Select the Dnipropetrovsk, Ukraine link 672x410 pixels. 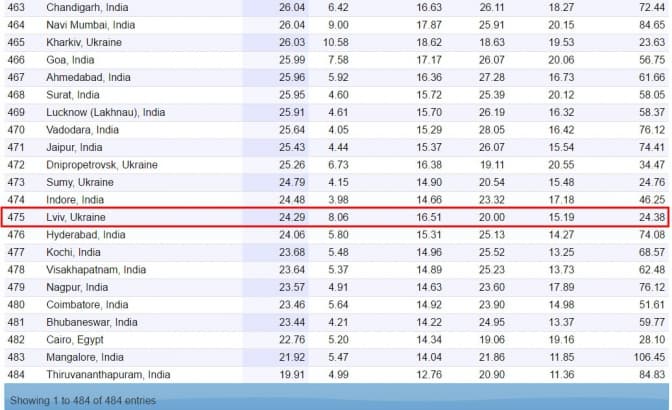click(x=102, y=164)
